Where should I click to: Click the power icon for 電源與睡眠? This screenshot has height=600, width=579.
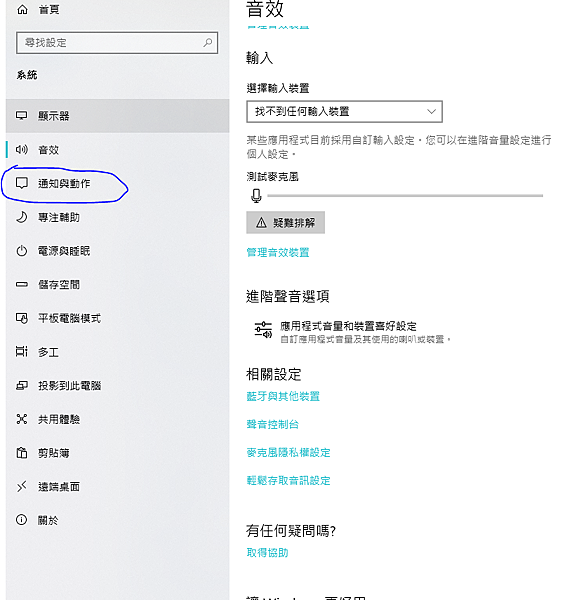pos(21,251)
